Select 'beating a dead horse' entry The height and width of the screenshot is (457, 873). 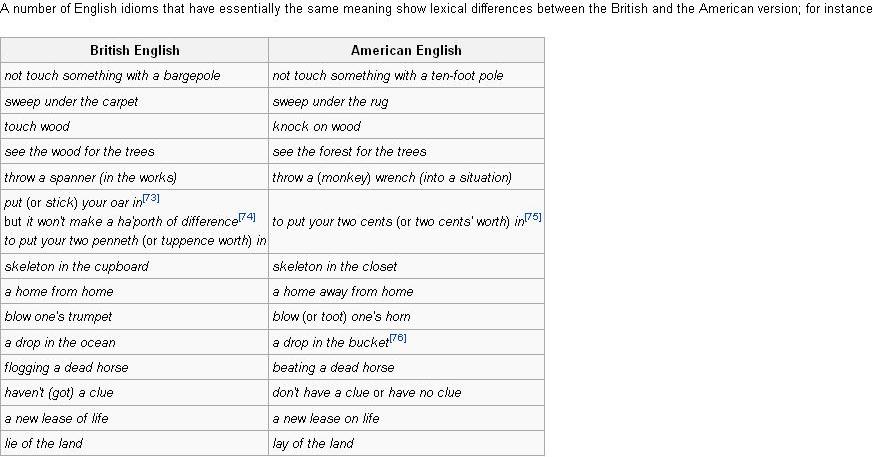click(x=333, y=367)
